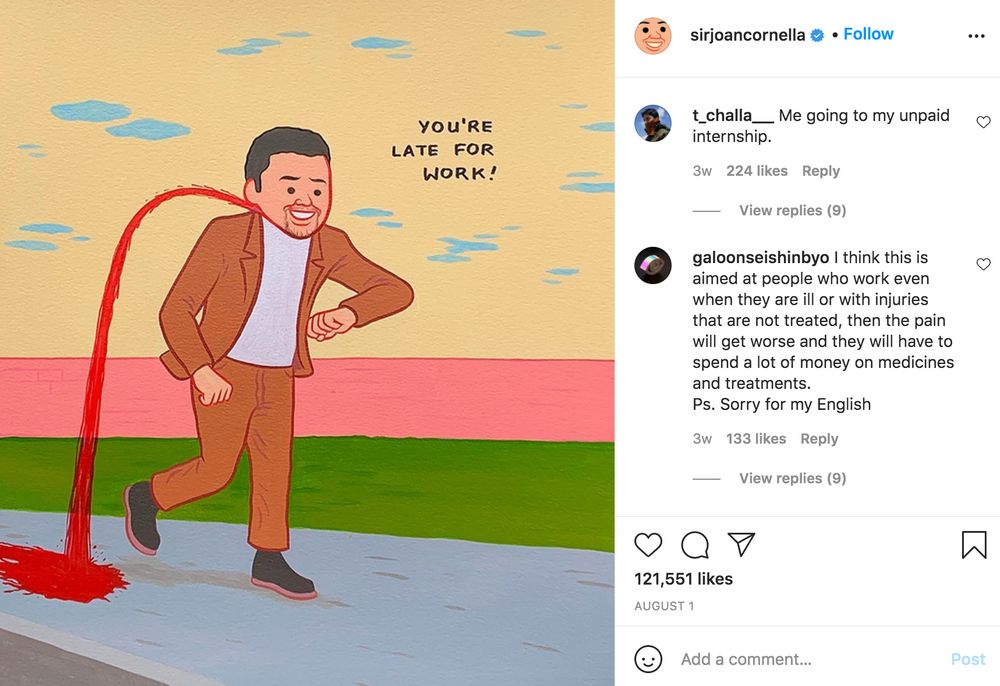Screen dimensions: 1000x686
Task: Share the post with the paper plane icon
Action: [x=741, y=544]
